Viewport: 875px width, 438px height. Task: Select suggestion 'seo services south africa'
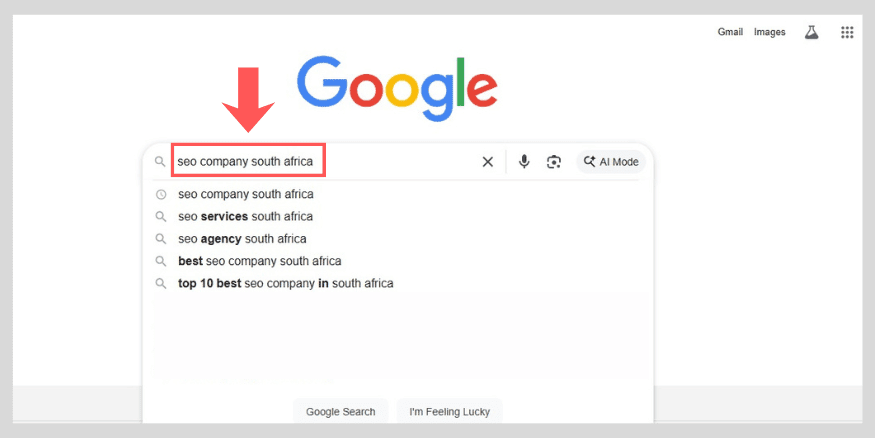pyautogui.click(x=246, y=217)
